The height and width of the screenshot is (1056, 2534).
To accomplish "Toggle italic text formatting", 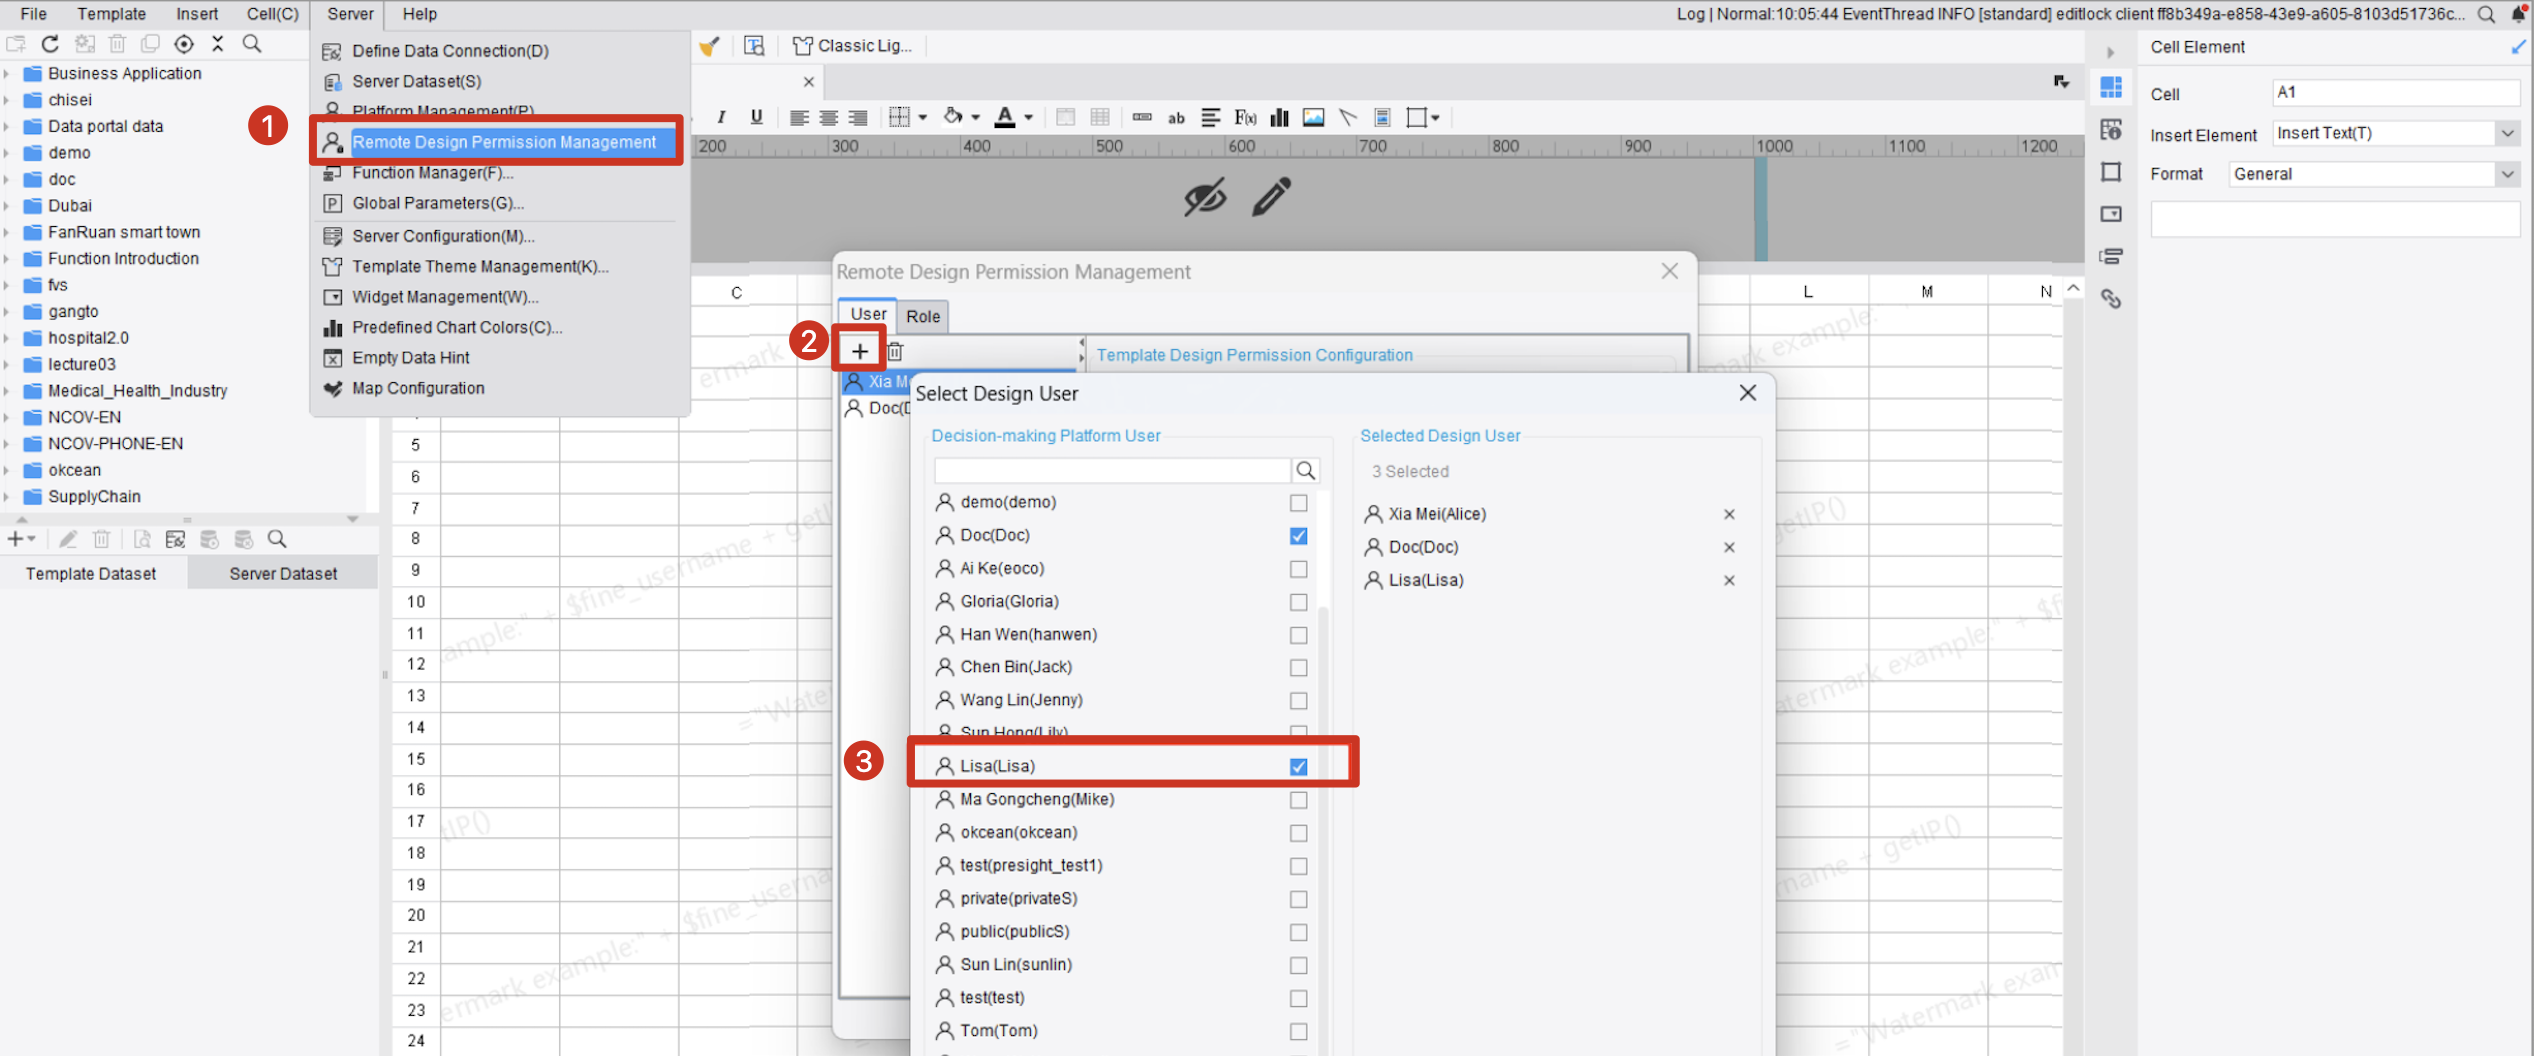I will pos(721,117).
